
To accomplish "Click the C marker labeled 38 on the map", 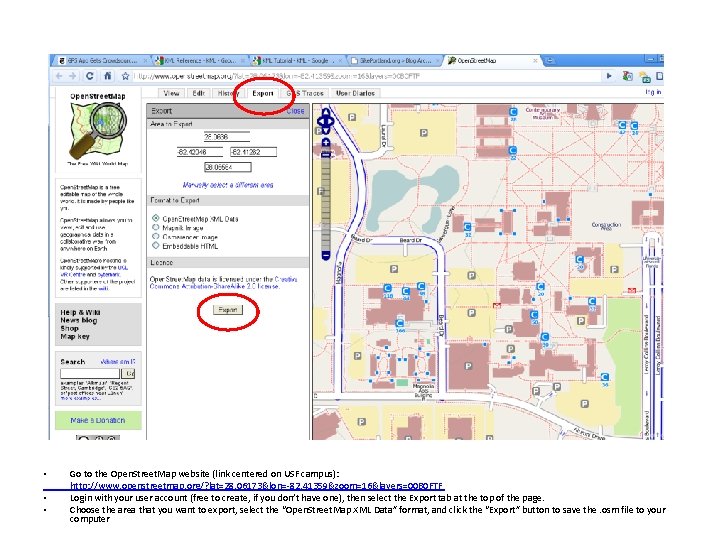I will point(512,112).
